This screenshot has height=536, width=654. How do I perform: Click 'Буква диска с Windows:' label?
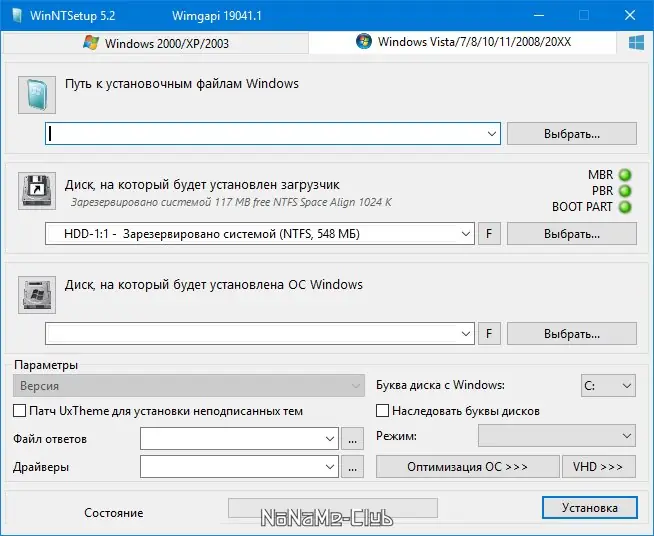[x=440, y=385]
